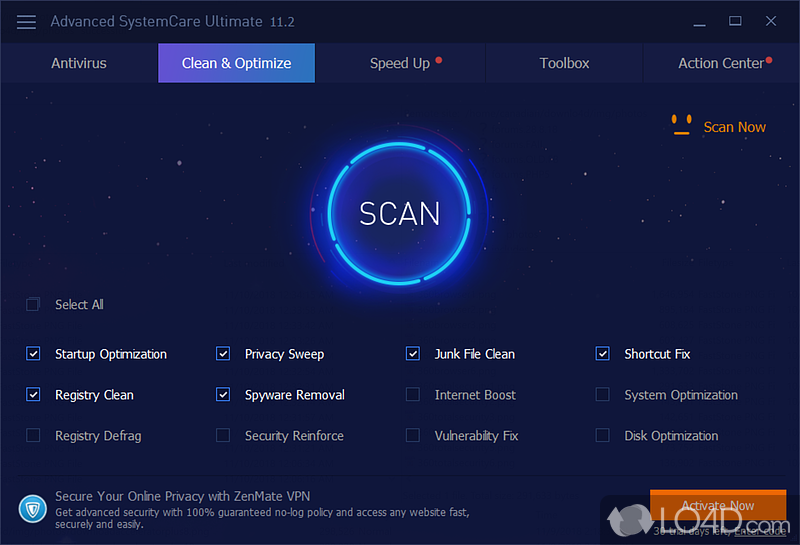Image resolution: width=800 pixels, height=545 pixels.
Task: Uncheck Privacy Sweep
Action: [223, 354]
